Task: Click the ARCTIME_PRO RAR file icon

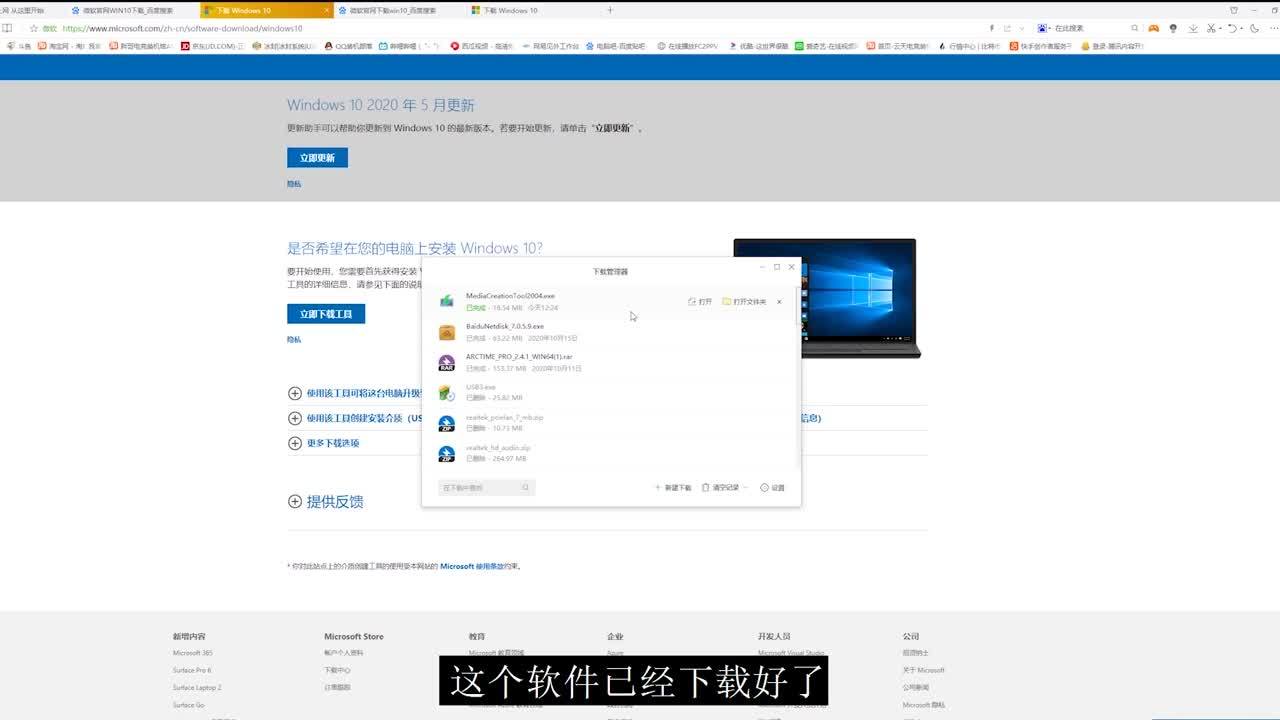Action: (447, 363)
